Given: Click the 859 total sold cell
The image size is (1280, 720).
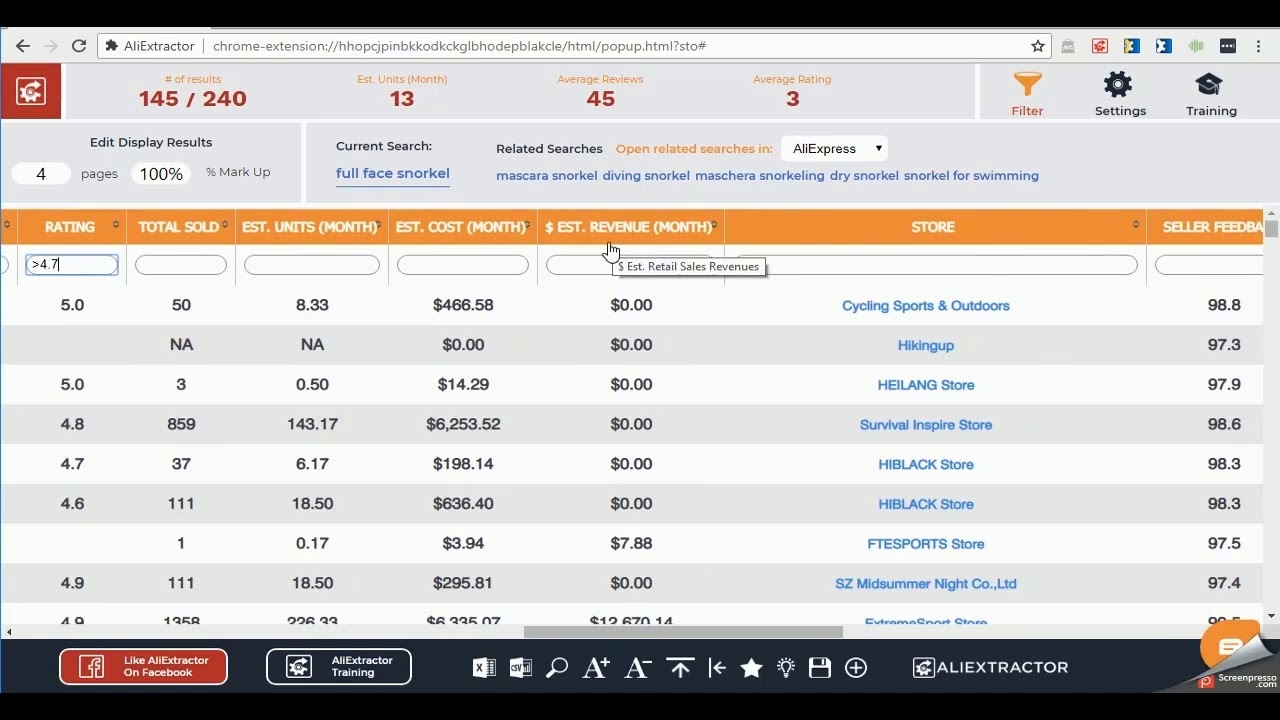Looking at the screenshot, I should point(181,424).
